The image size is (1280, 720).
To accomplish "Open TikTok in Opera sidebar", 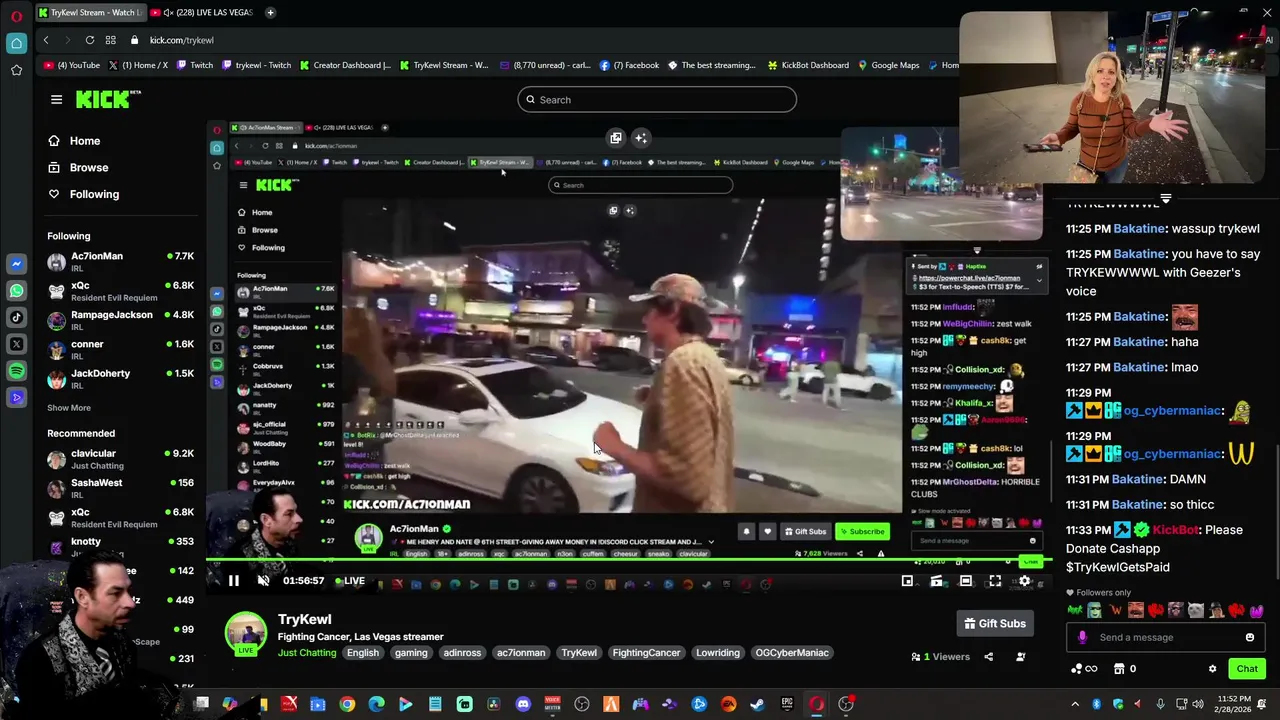I will click(x=16, y=317).
